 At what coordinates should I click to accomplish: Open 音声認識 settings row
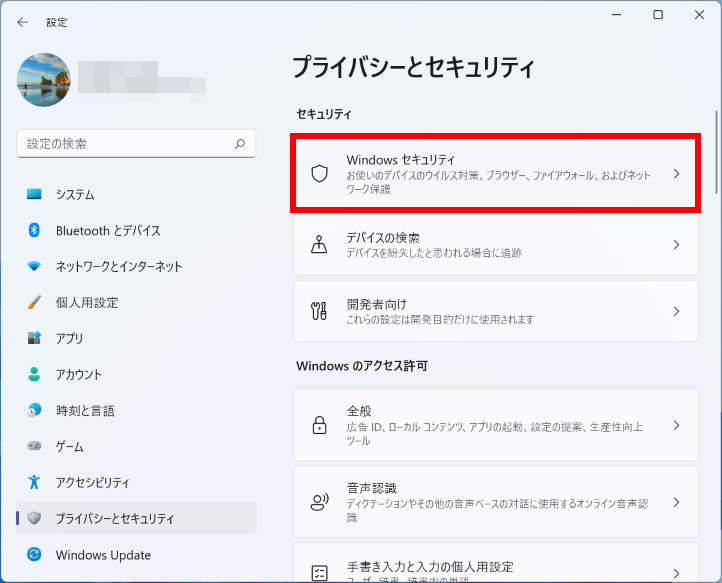[495, 502]
